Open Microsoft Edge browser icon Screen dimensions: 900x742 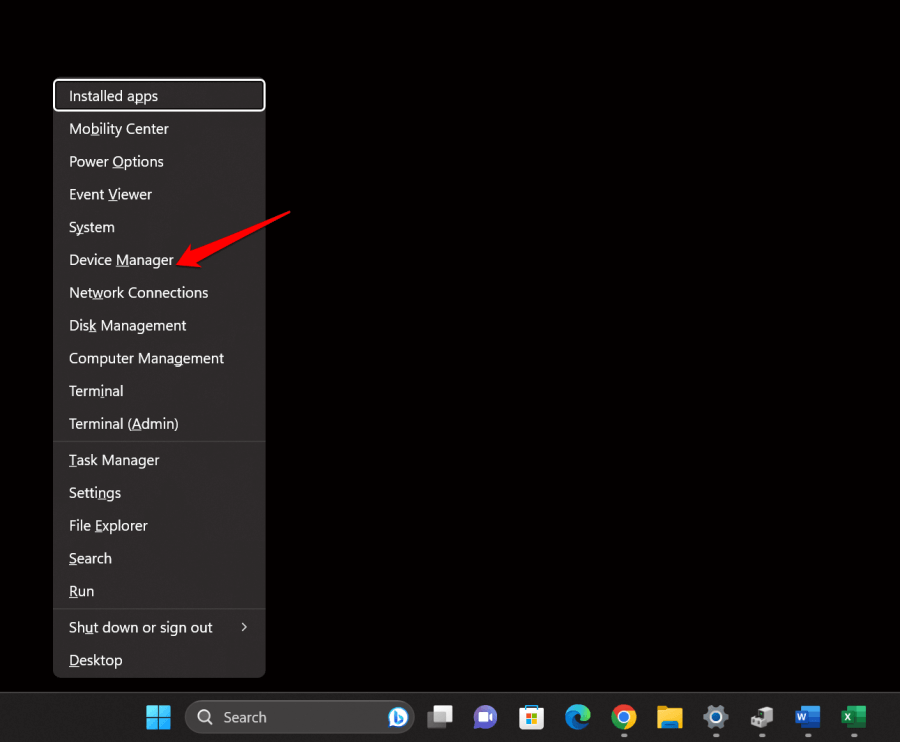click(x=577, y=717)
